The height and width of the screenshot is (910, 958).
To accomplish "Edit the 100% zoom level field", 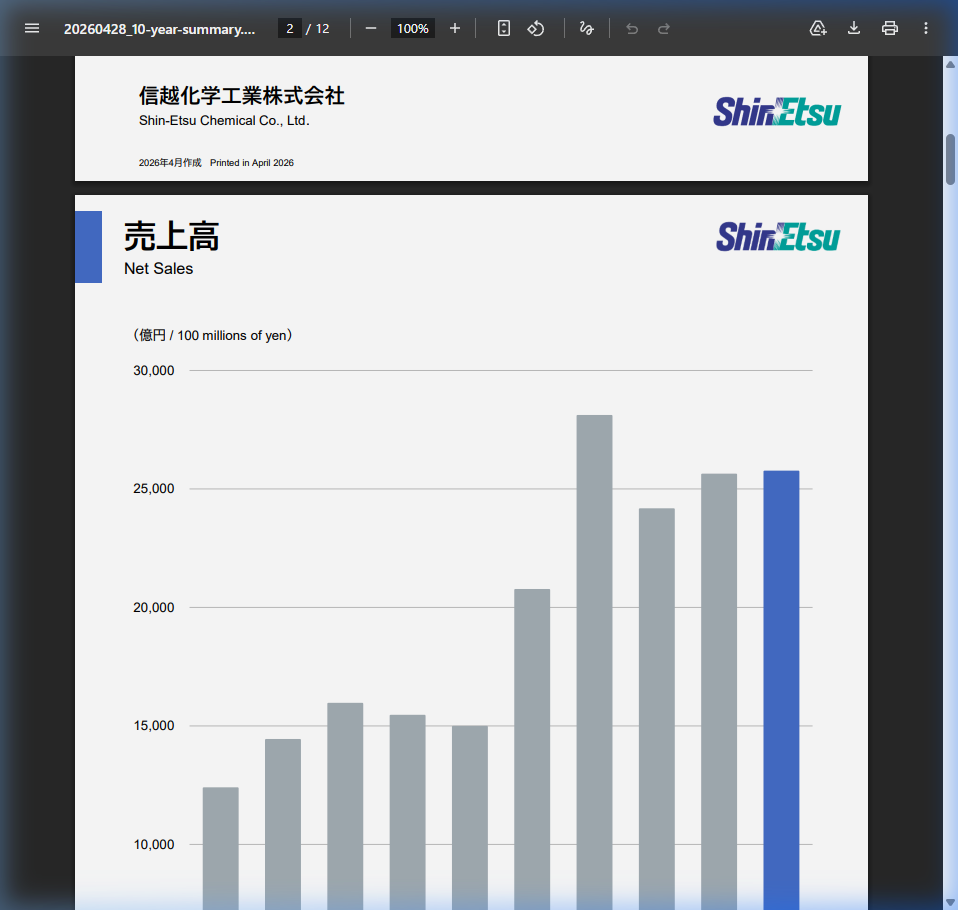I will 412,29.
